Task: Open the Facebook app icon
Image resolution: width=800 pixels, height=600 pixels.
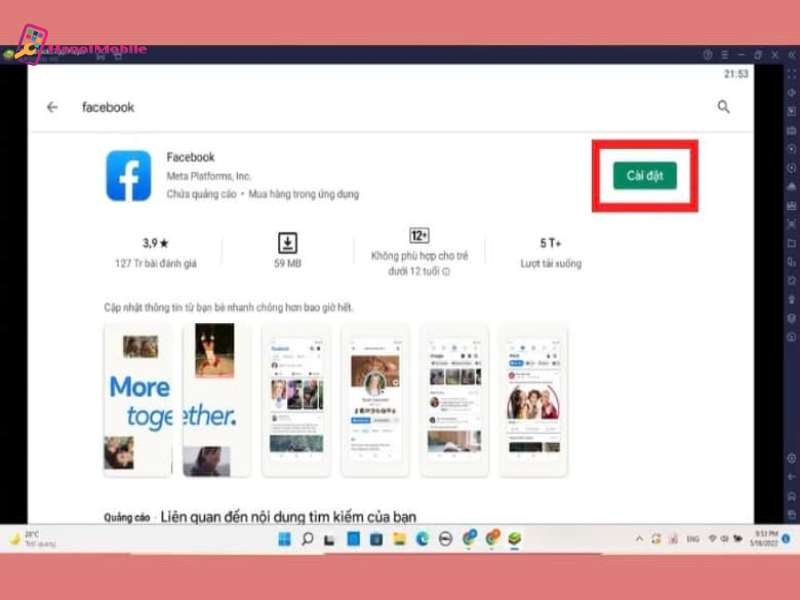Action: coord(129,176)
